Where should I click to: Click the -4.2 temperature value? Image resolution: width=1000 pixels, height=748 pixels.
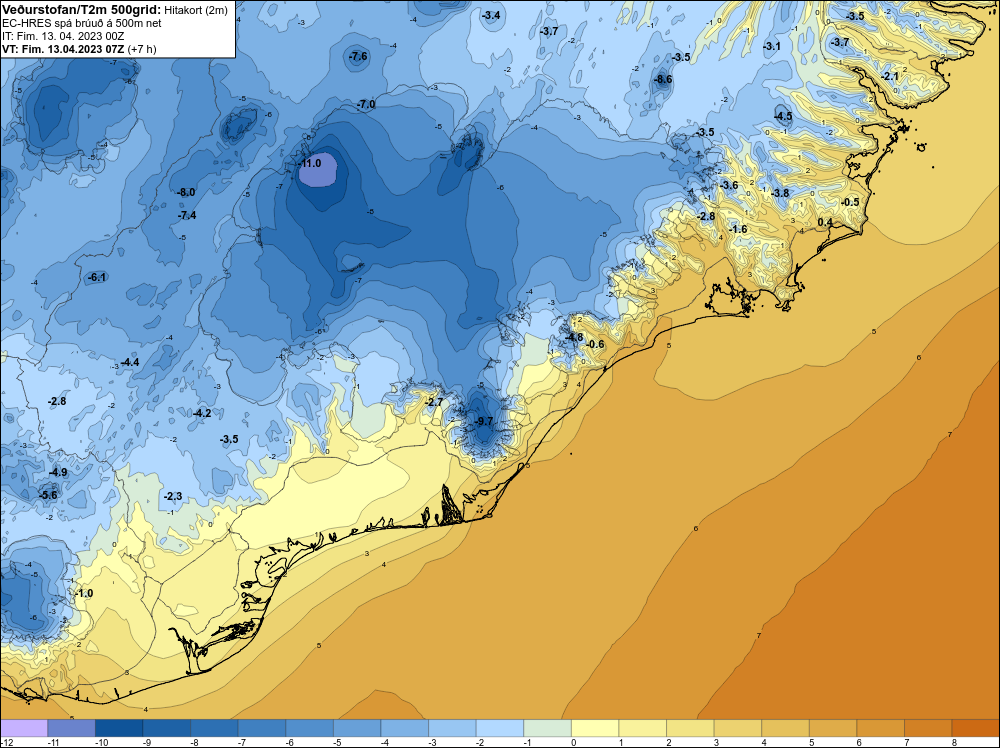[x=202, y=413]
